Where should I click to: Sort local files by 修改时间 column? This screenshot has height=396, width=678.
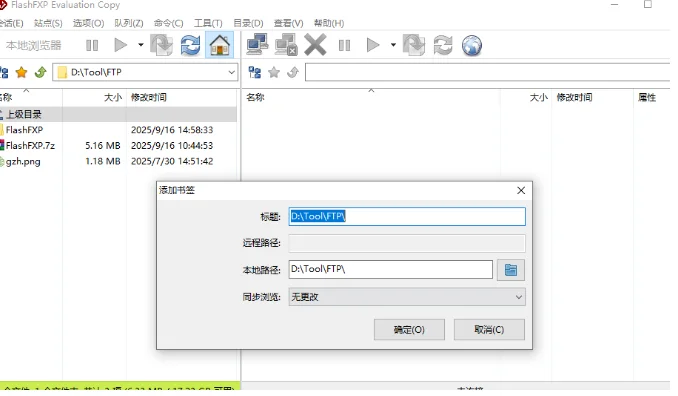182,98
